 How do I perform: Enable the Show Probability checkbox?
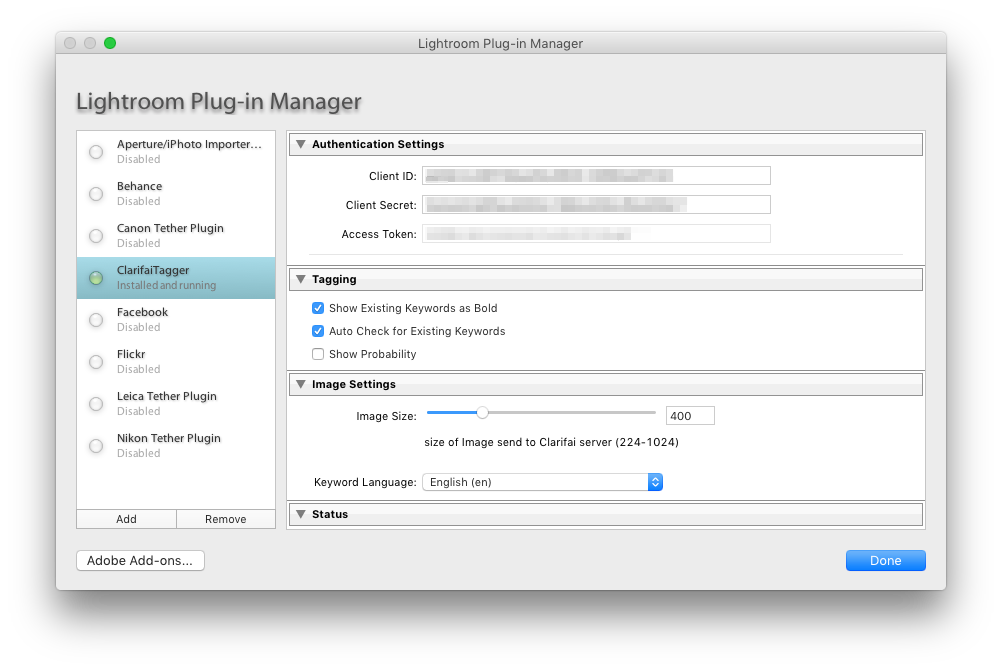(x=318, y=354)
